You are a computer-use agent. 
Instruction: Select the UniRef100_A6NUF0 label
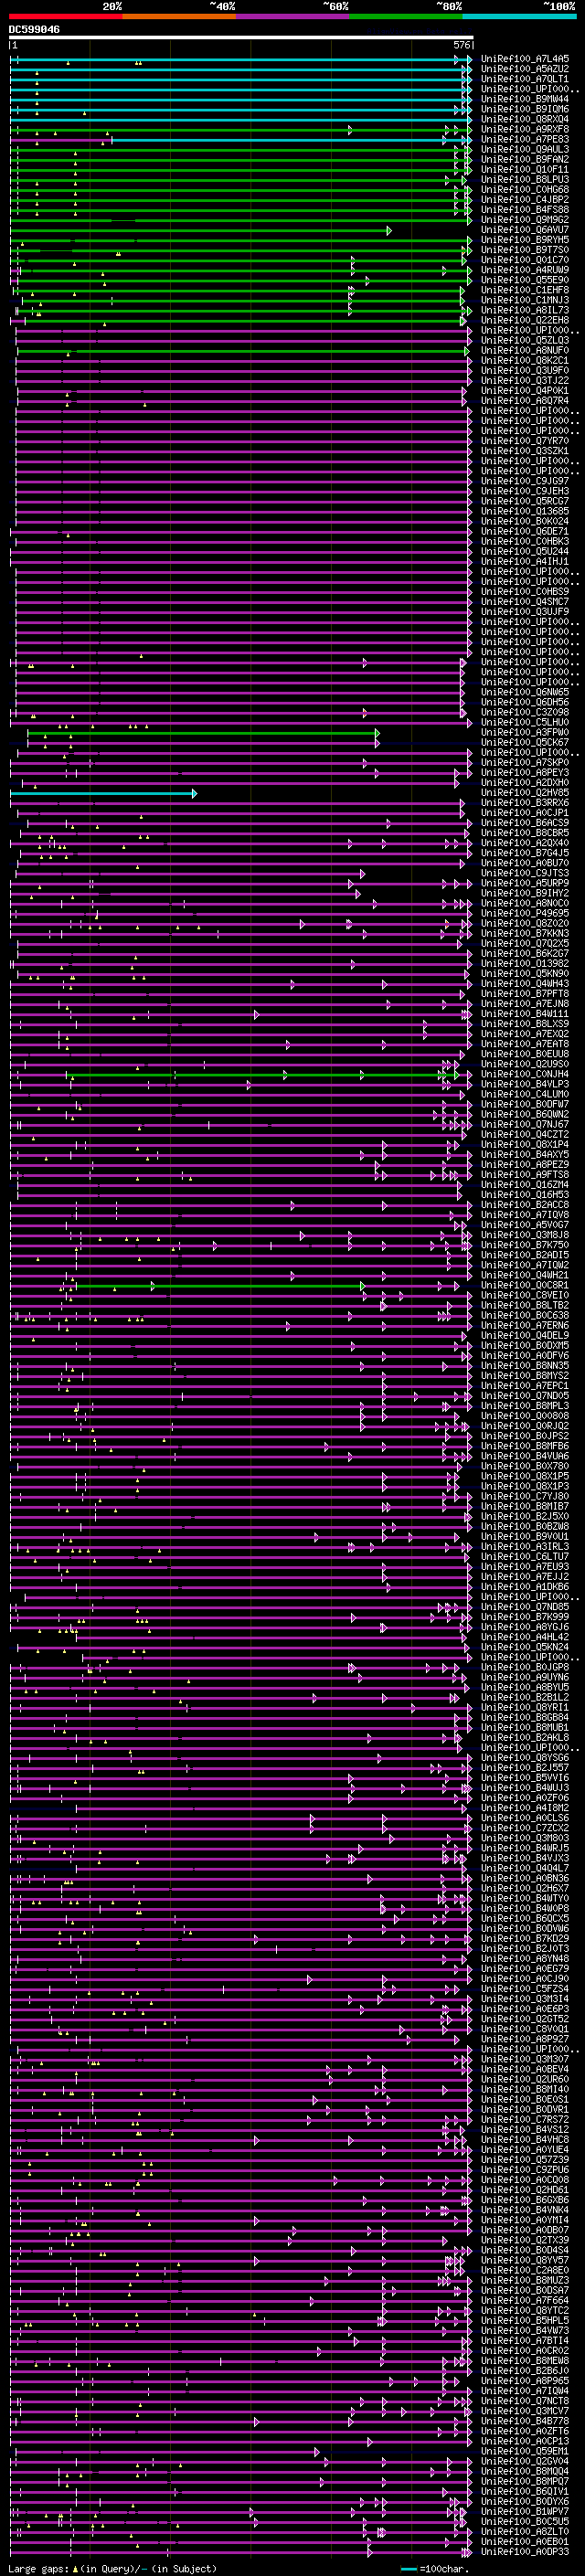click(524, 351)
